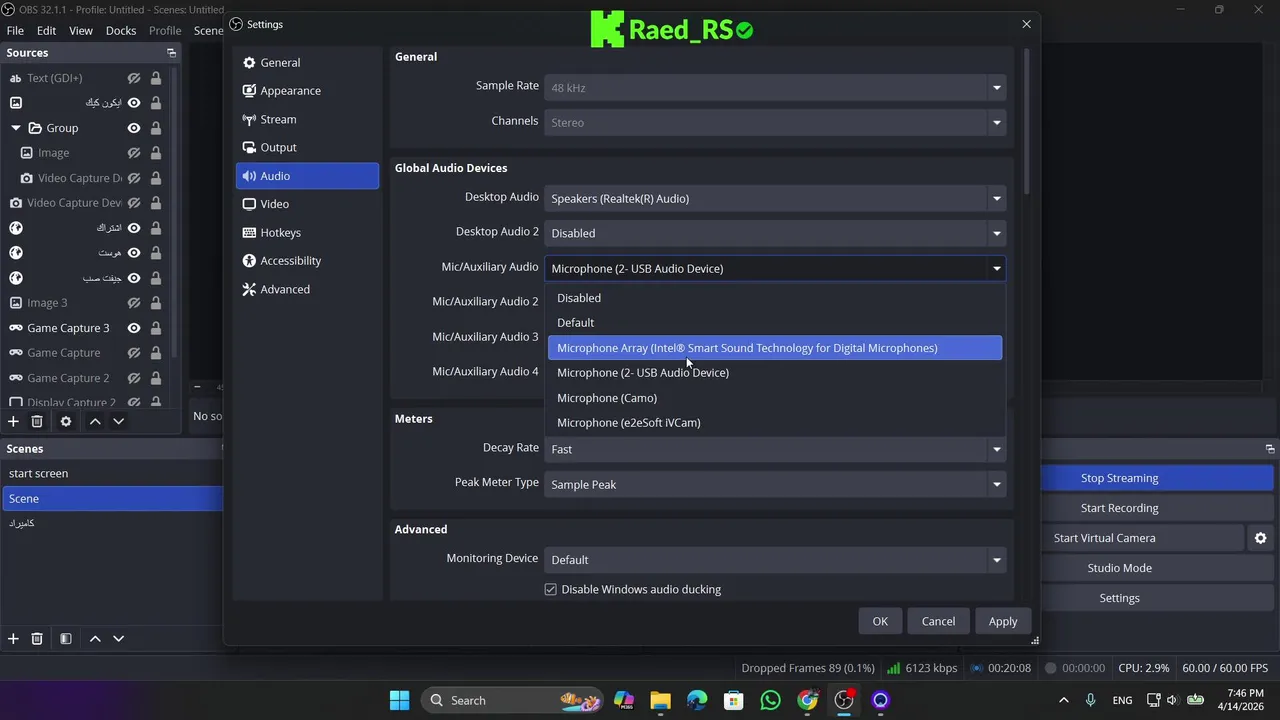Hide the Group source with its eye icon
The width and height of the screenshot is (1280, 720).
click(x=134, y=128)
